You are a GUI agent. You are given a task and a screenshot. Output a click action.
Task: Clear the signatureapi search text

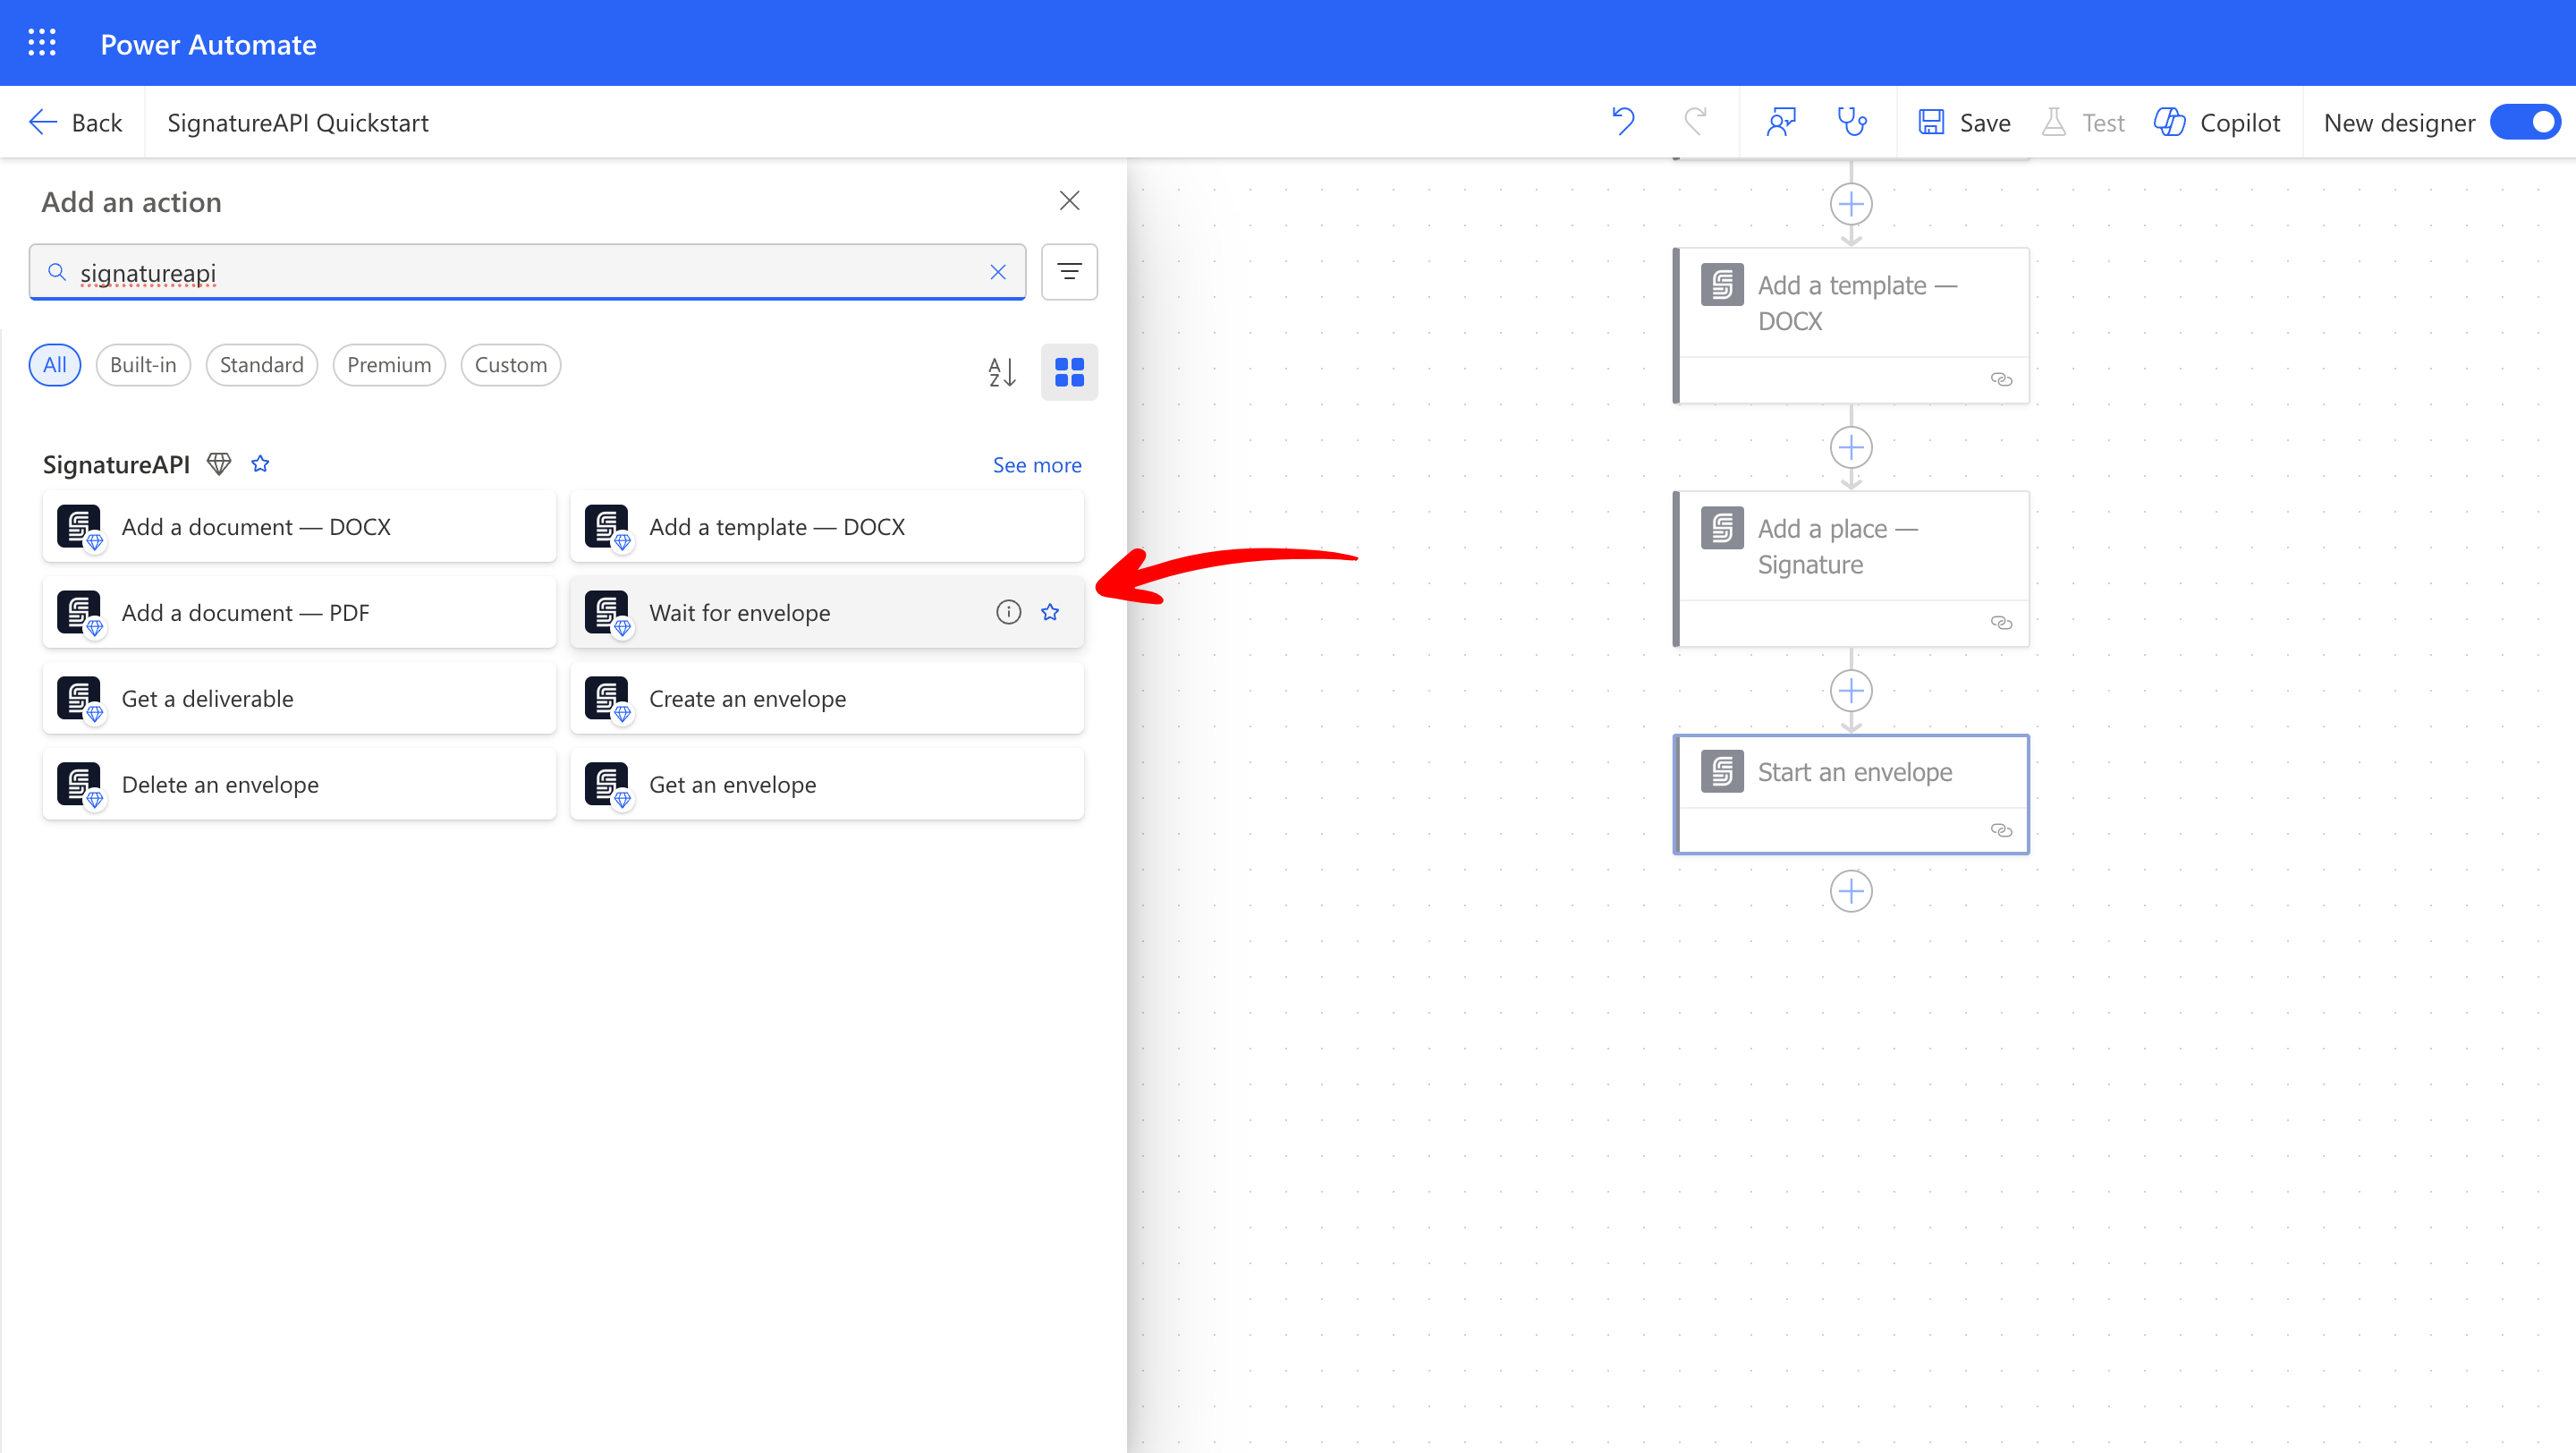tap(997, 272)
